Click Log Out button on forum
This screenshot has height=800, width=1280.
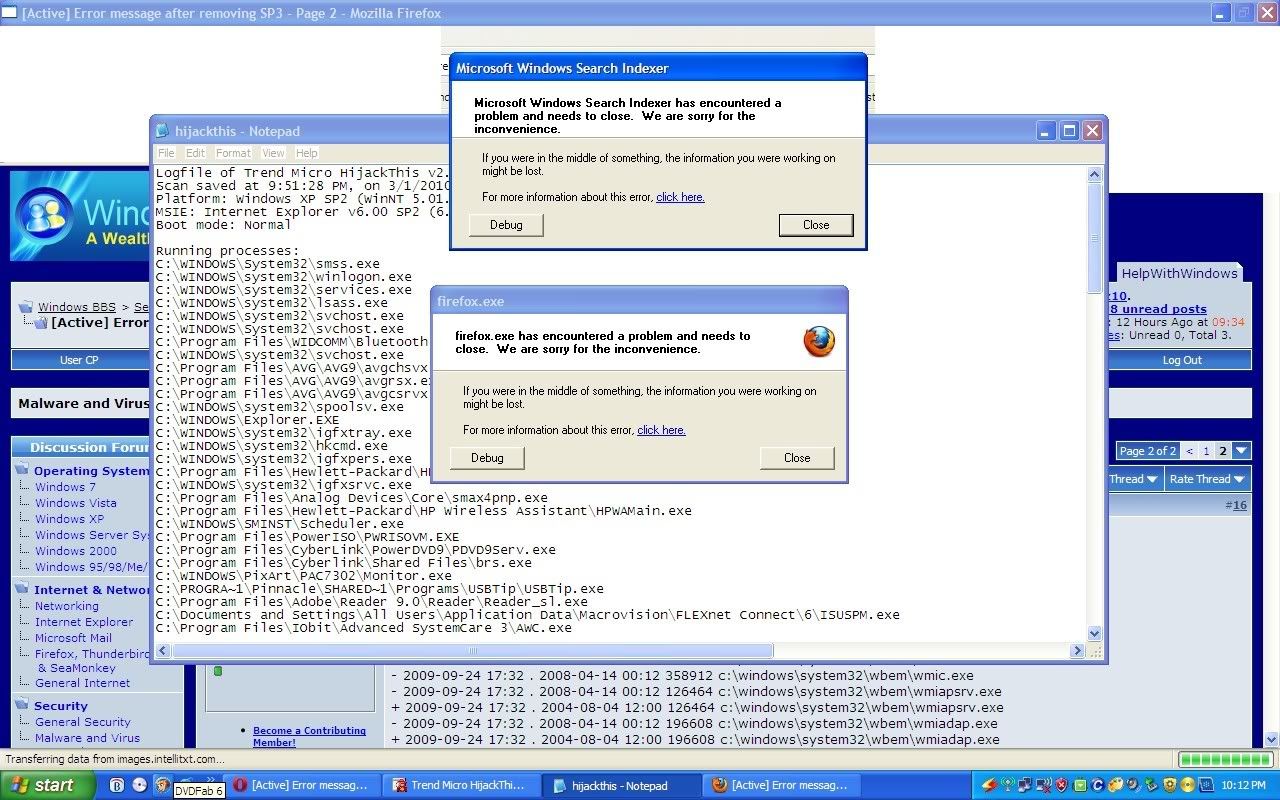click(1182, 360)
